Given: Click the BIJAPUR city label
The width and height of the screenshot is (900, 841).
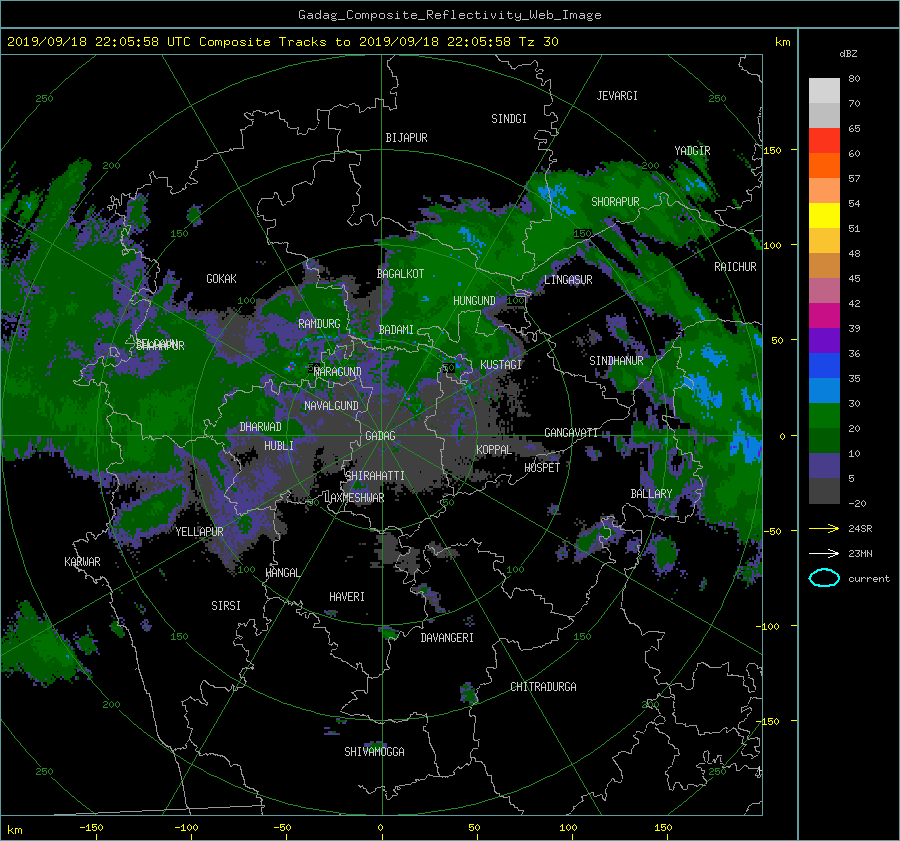Looking at the screenshot, I should pyautogui.click(x=406, y=138).
